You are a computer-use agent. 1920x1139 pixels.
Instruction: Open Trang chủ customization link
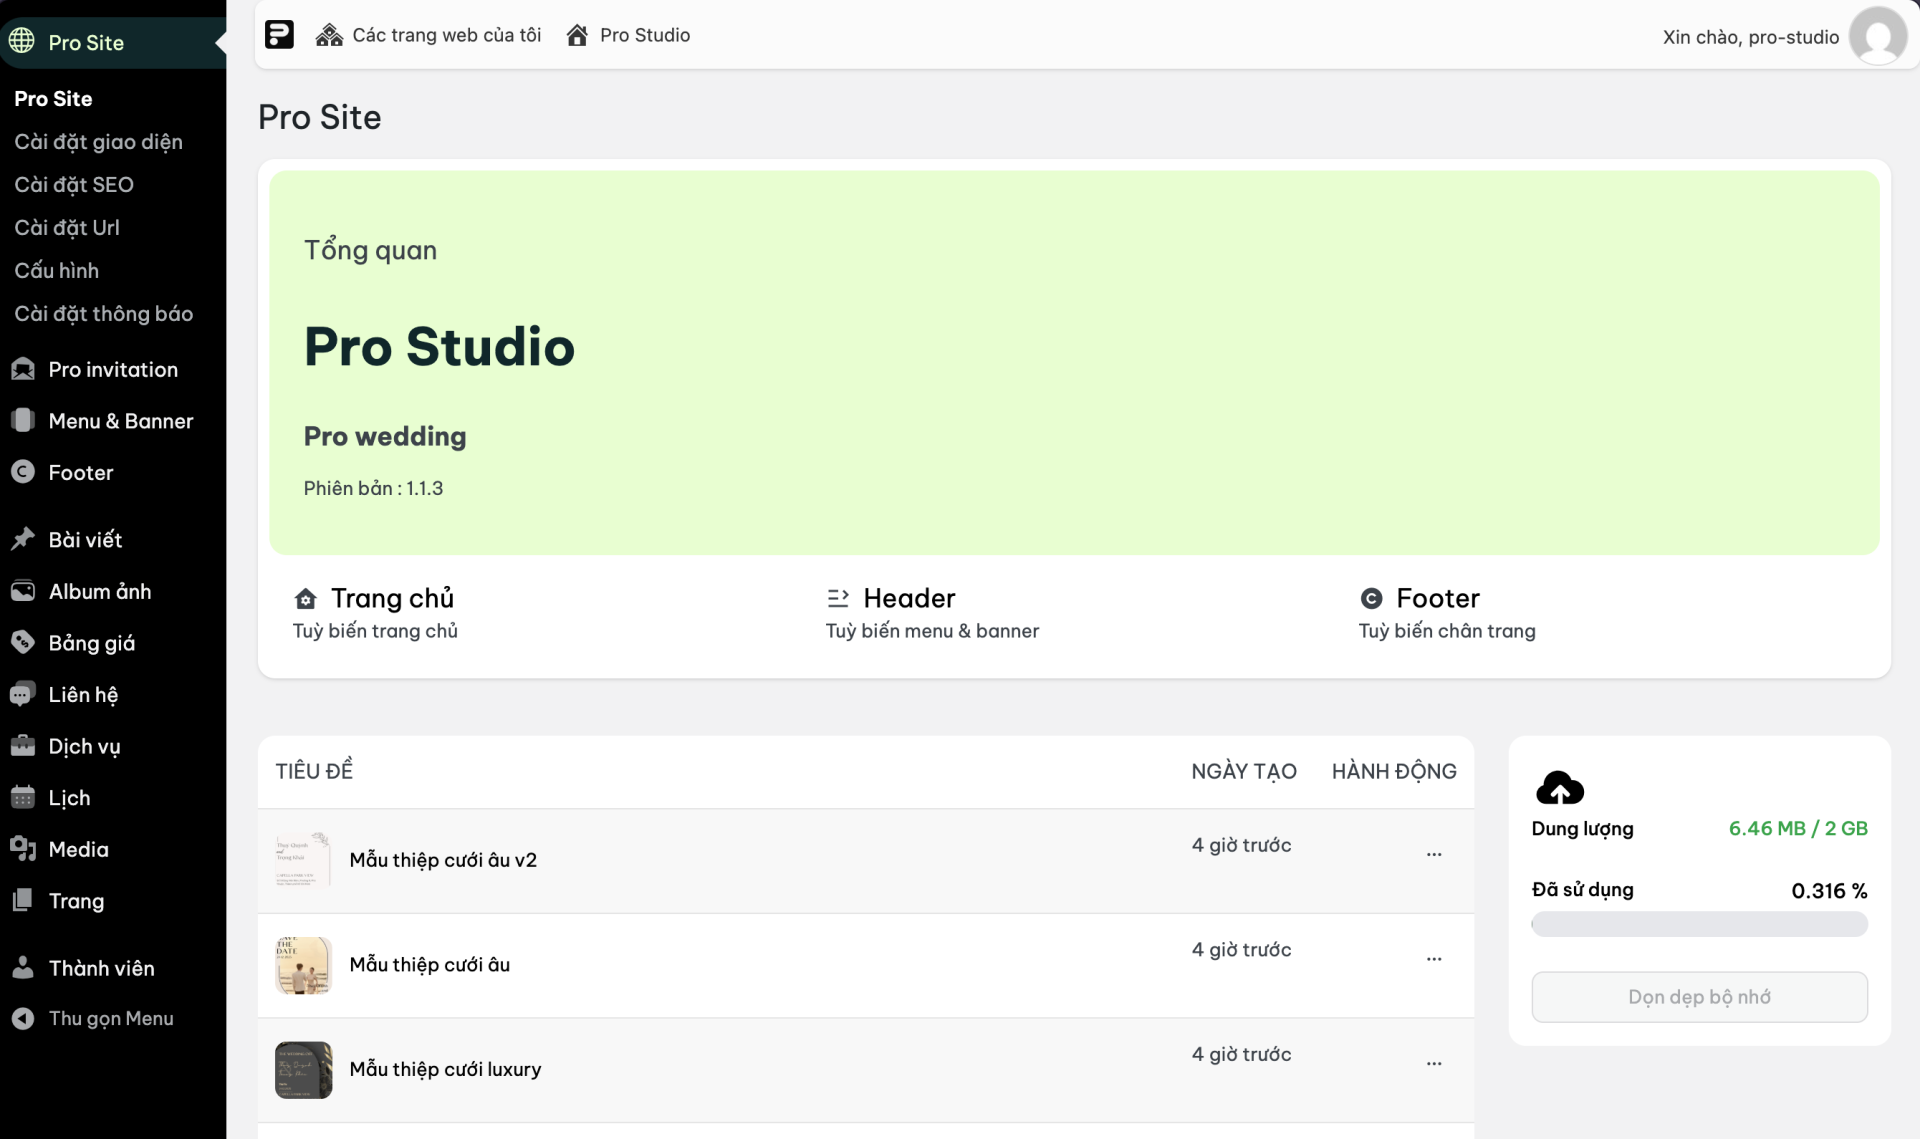pos(391,598)
